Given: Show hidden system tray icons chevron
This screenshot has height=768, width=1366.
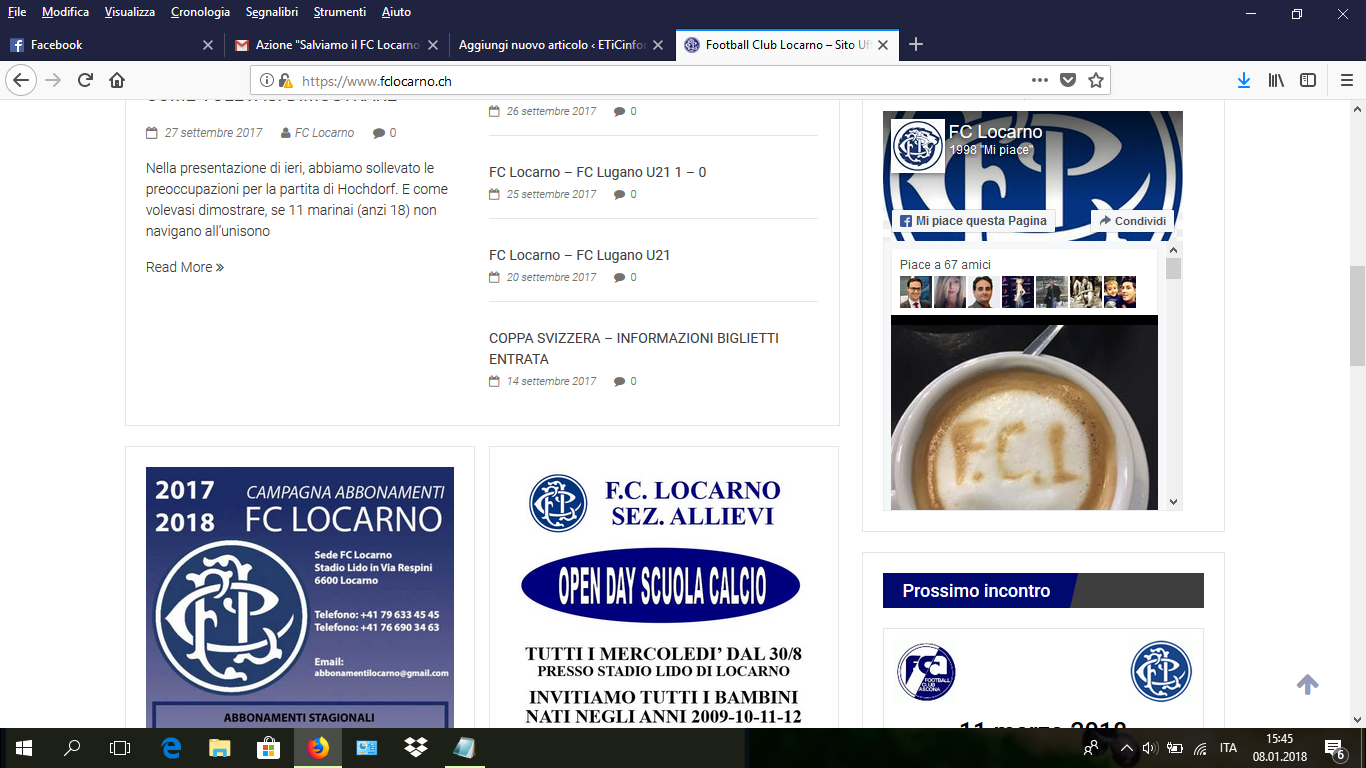Looking at the screenshot, I should (1126, 748).
